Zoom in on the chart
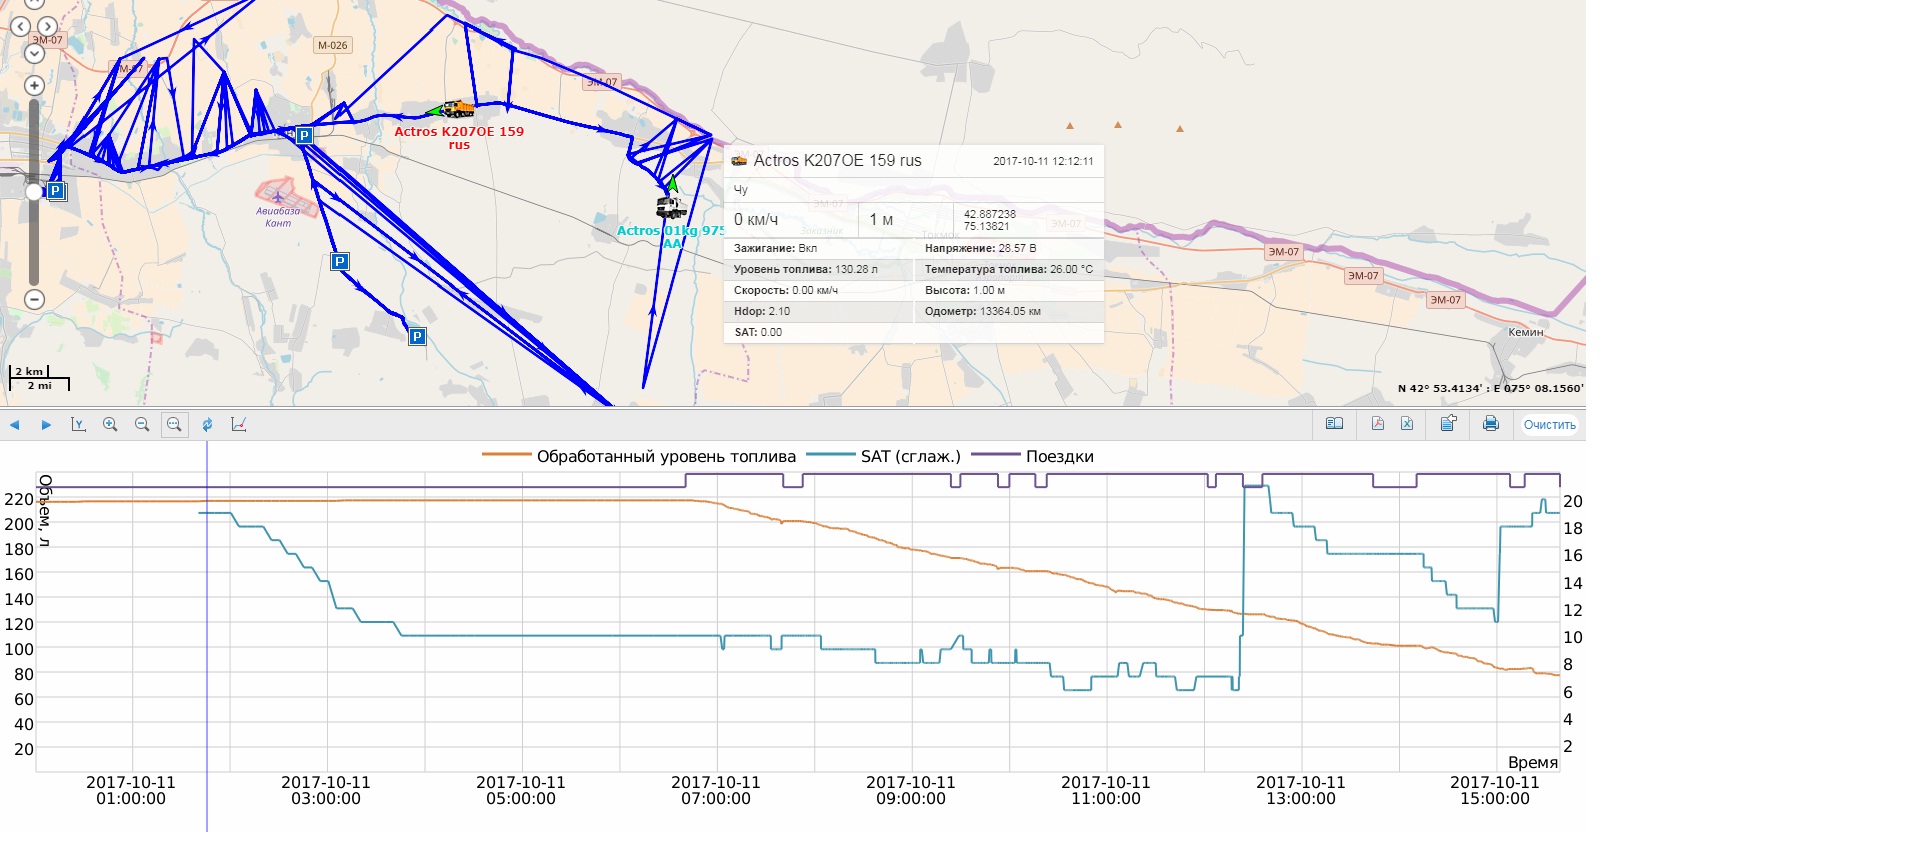This screenshot has height=847, width=1914. pyautogui.click(x=110, y=424)
